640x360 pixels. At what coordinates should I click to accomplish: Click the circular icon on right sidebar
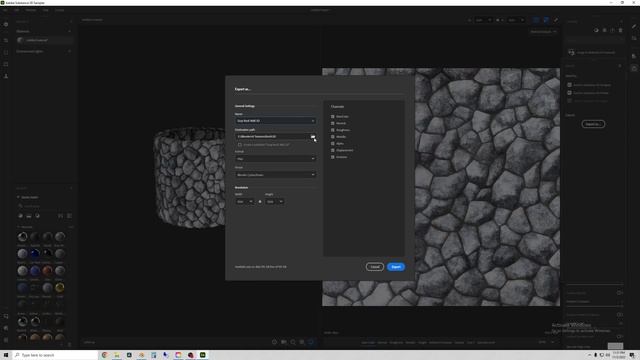pos(634,69)
